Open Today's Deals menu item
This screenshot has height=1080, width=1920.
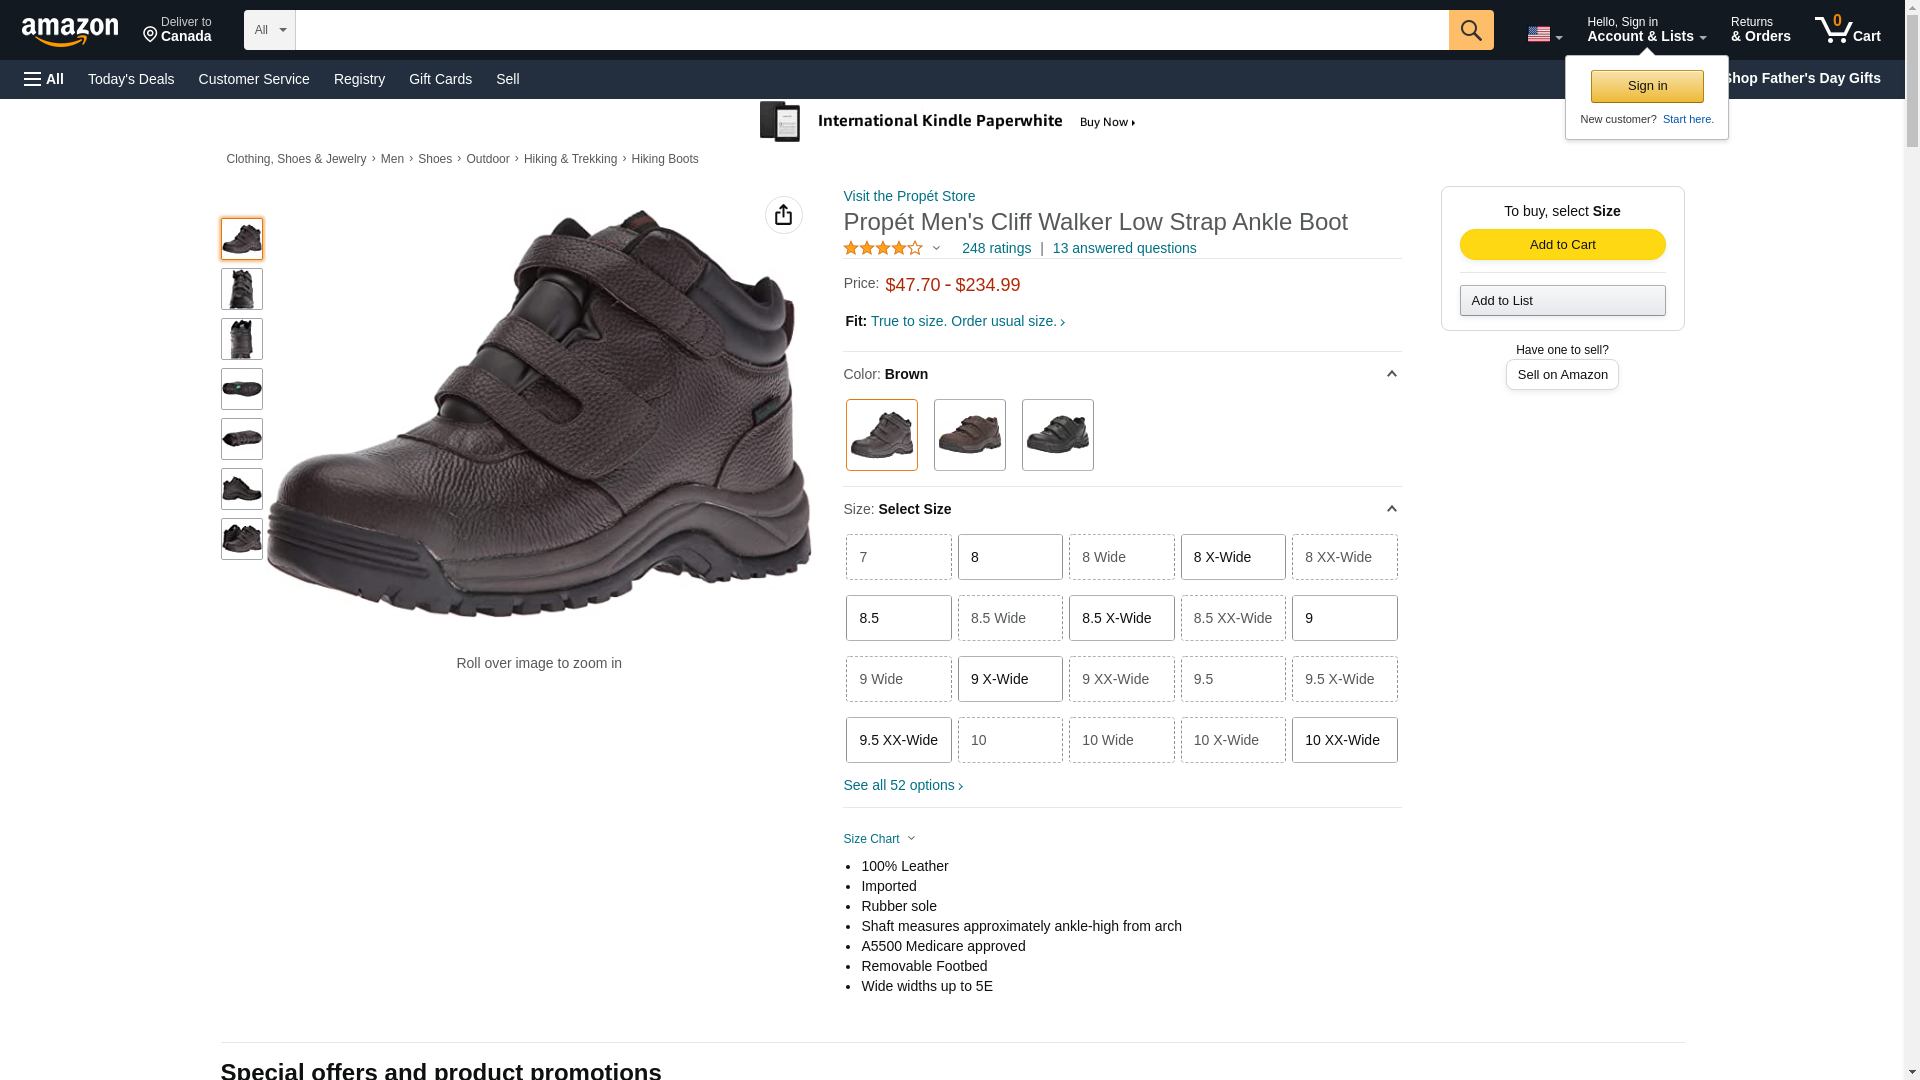coord(131,79)
